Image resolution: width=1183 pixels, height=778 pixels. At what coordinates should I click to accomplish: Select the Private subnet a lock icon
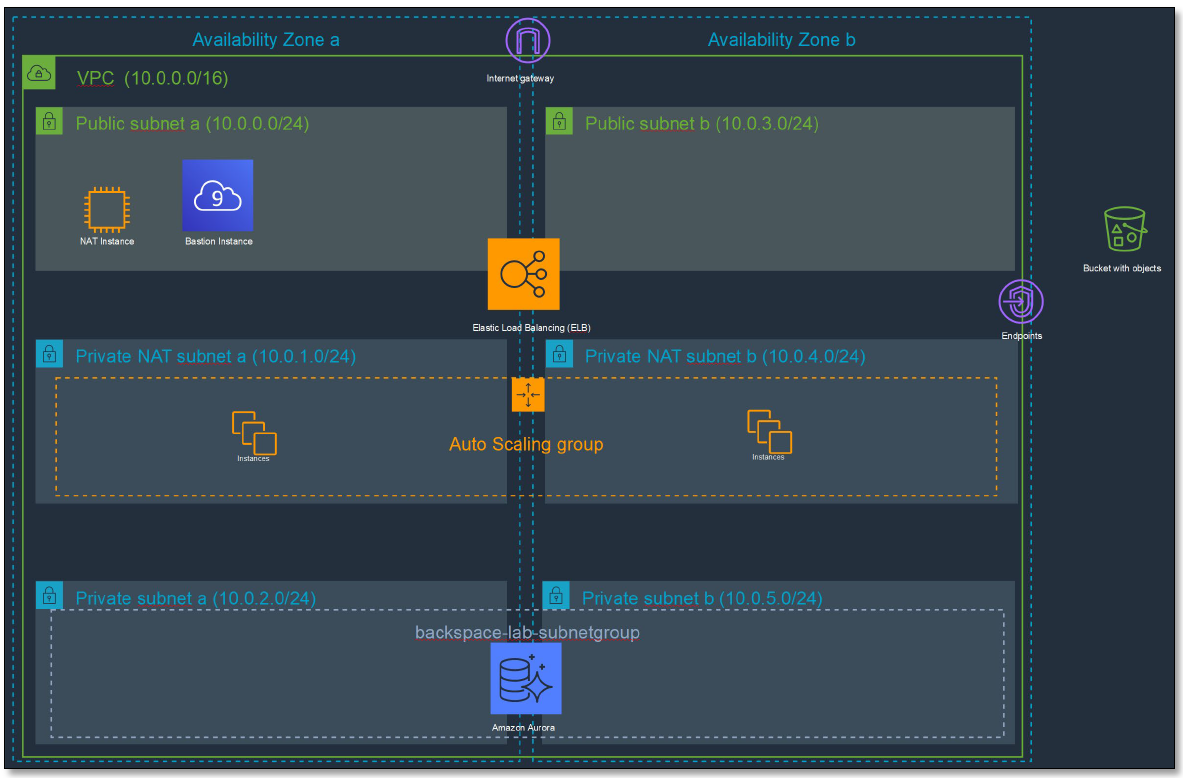tap(49, 595)
